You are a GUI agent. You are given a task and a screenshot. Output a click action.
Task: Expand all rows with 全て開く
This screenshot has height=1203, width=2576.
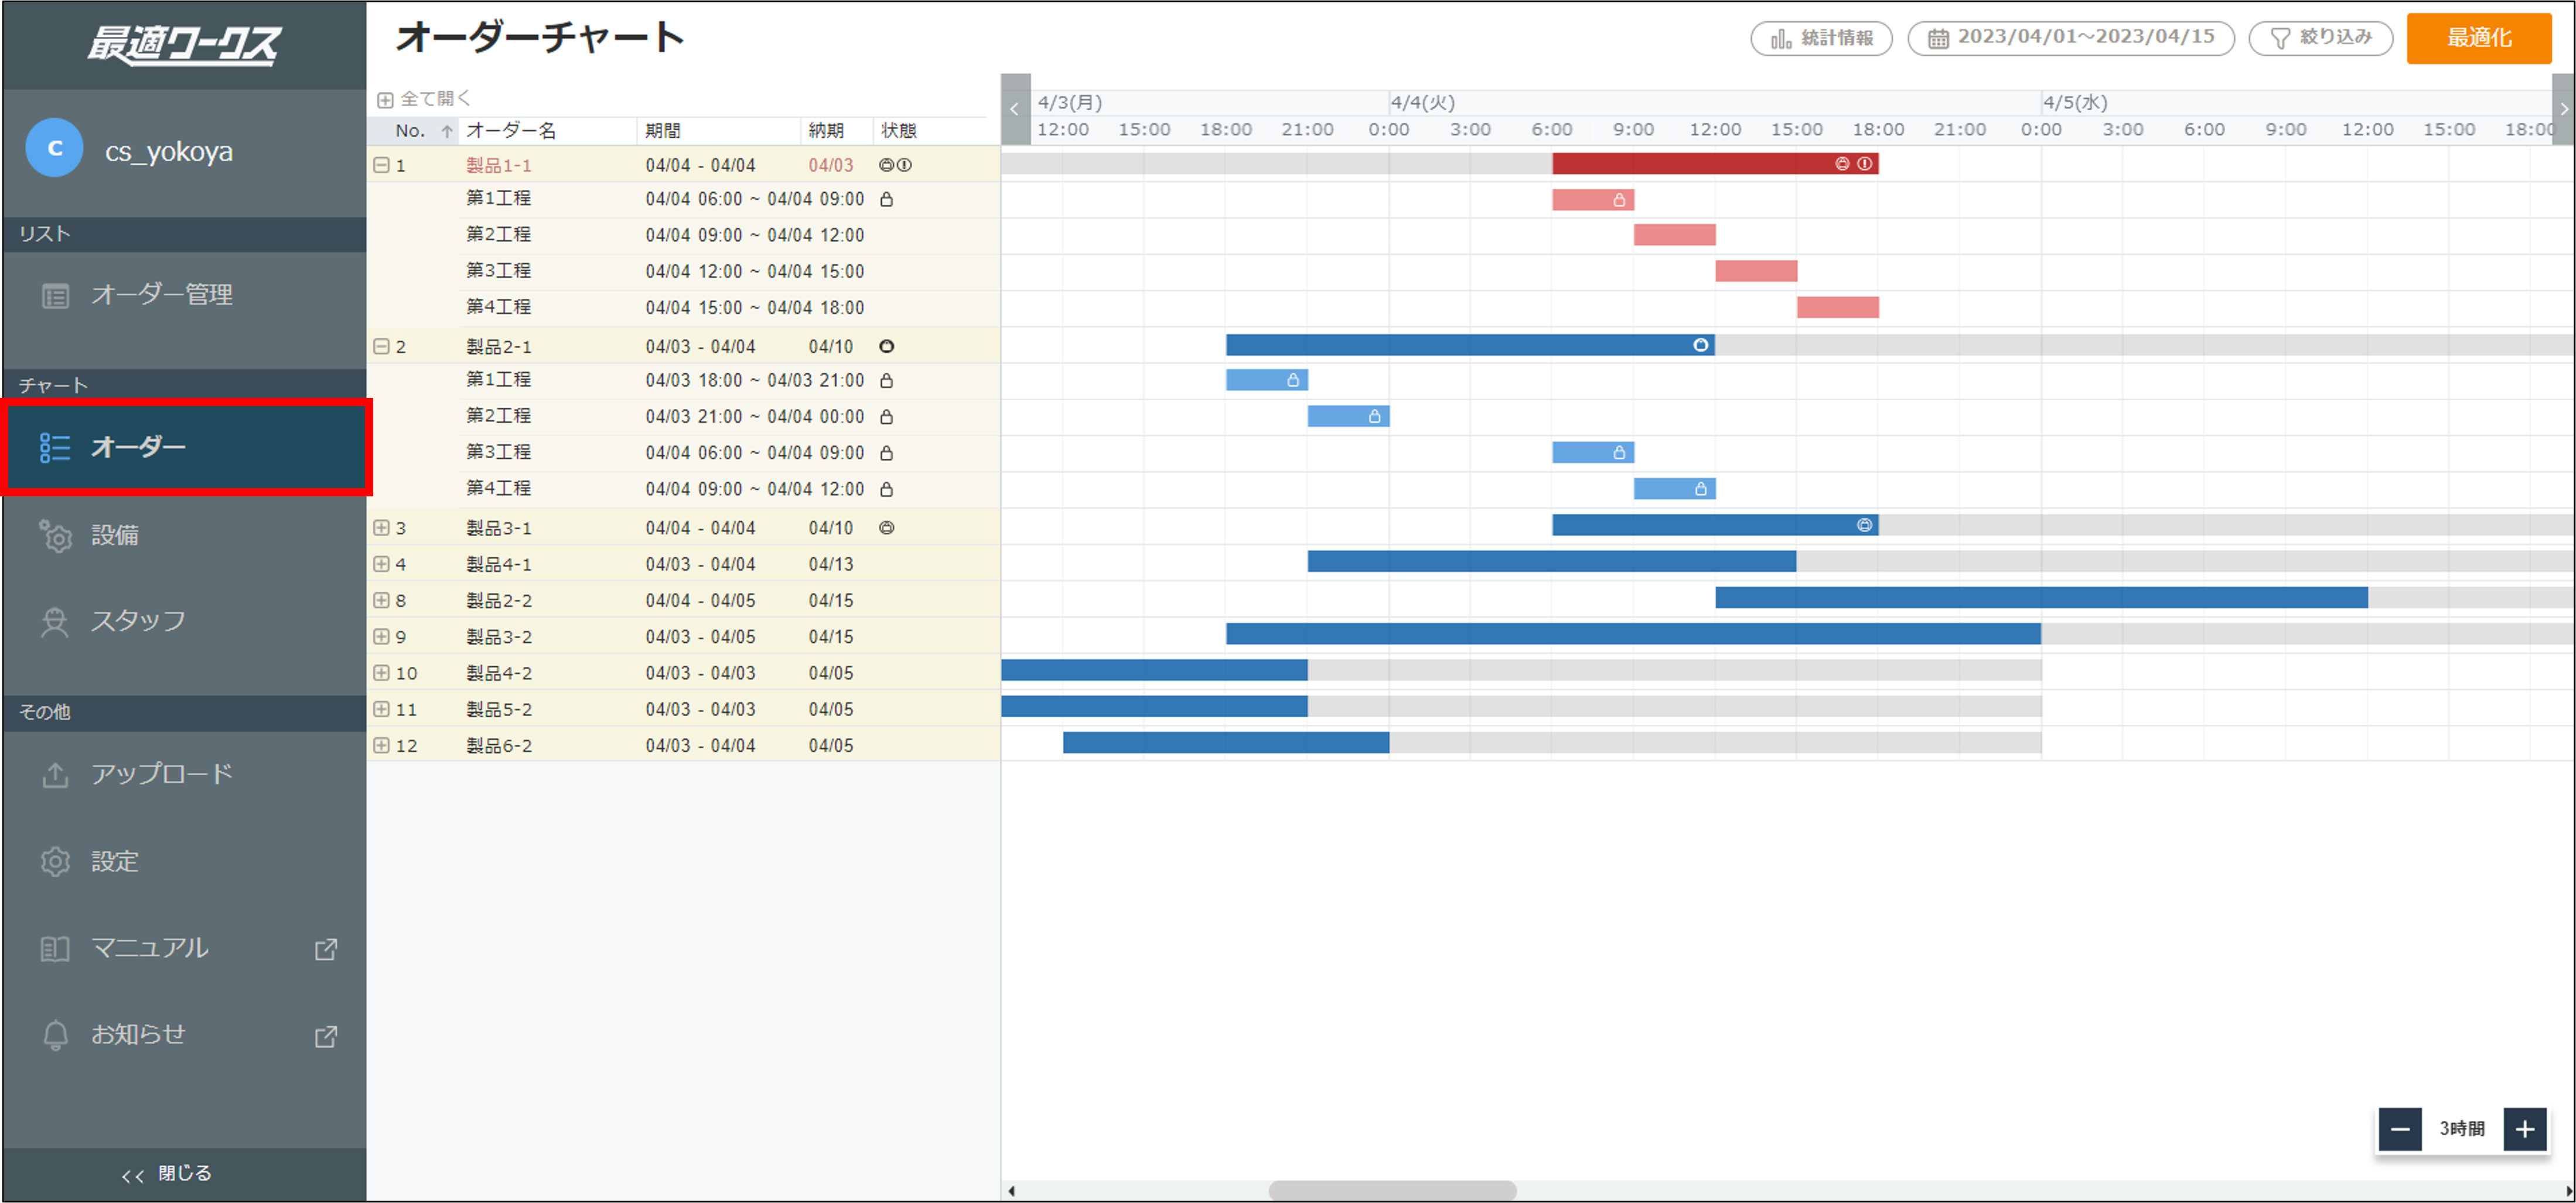coord(424,98)
